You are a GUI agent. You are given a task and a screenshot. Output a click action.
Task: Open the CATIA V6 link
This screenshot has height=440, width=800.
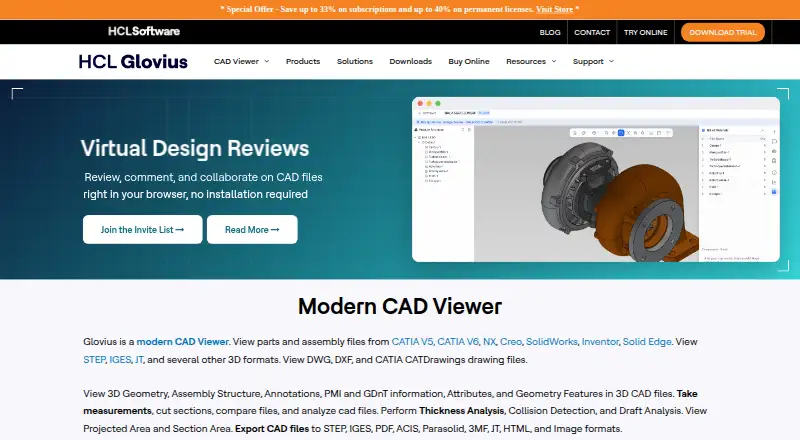click(x=458, y=341)
